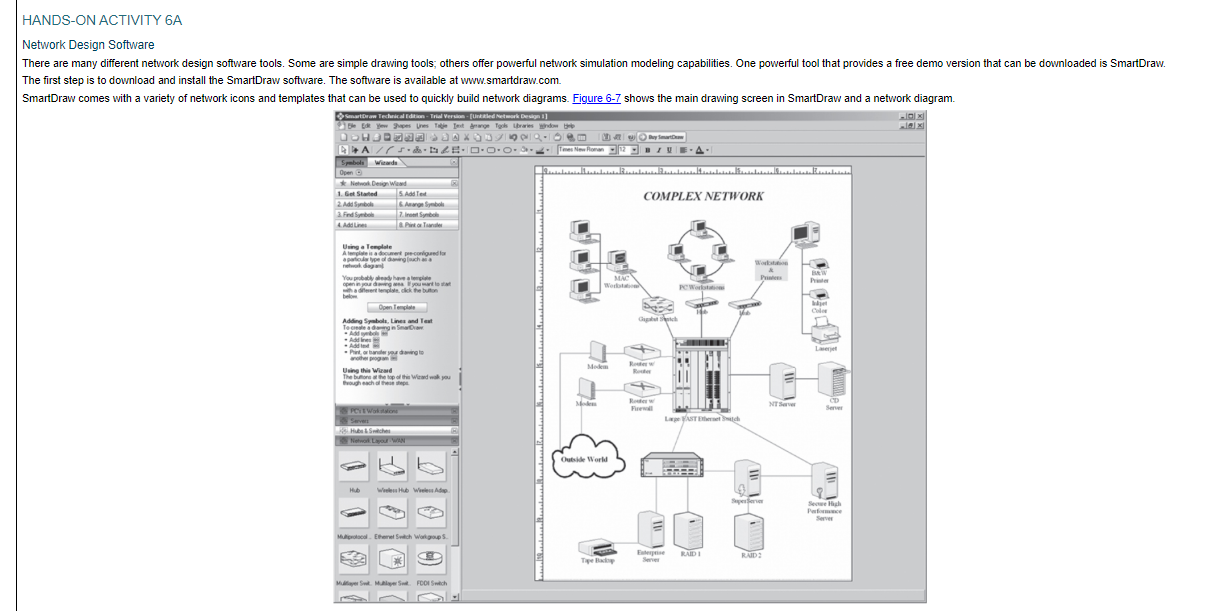Select the FDDI Switch symbol
The image size is (1226, 611).
pos(431,559)
